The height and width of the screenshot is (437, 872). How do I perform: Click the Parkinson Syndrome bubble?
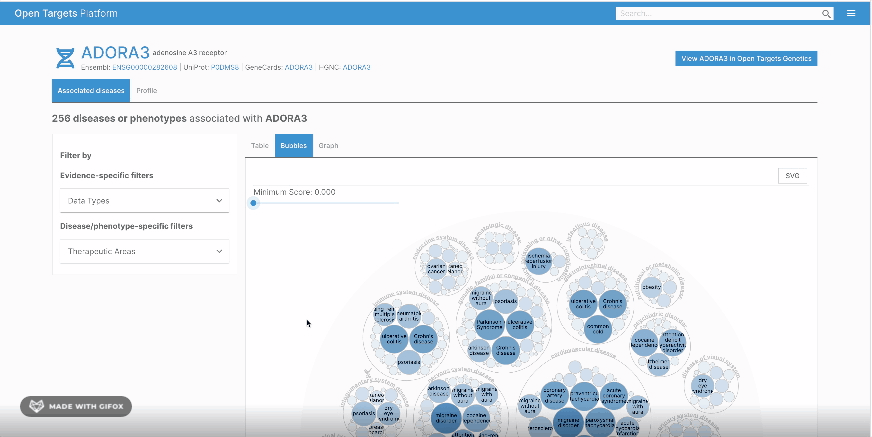click(489, 326)
